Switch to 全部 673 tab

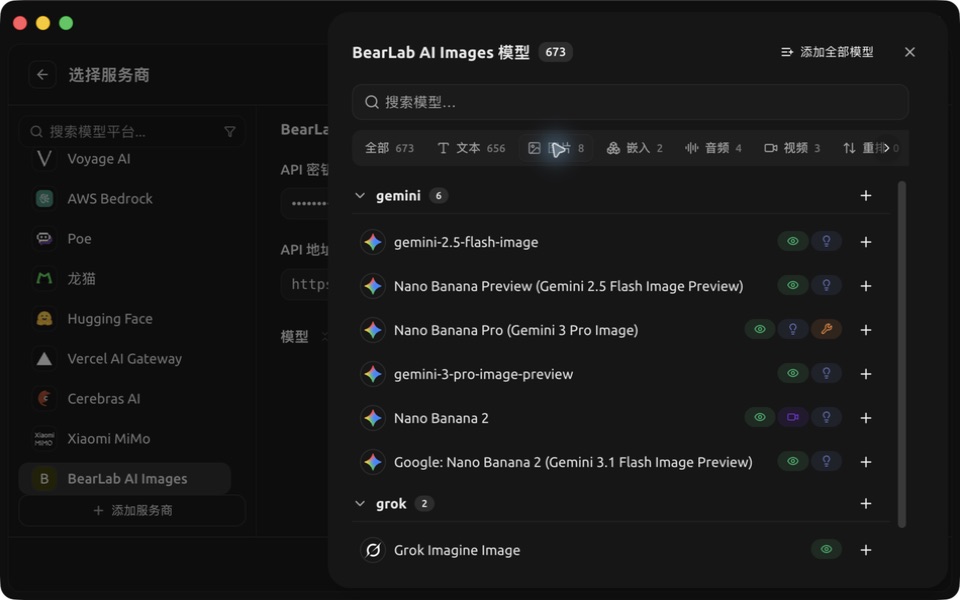point(389,148)
